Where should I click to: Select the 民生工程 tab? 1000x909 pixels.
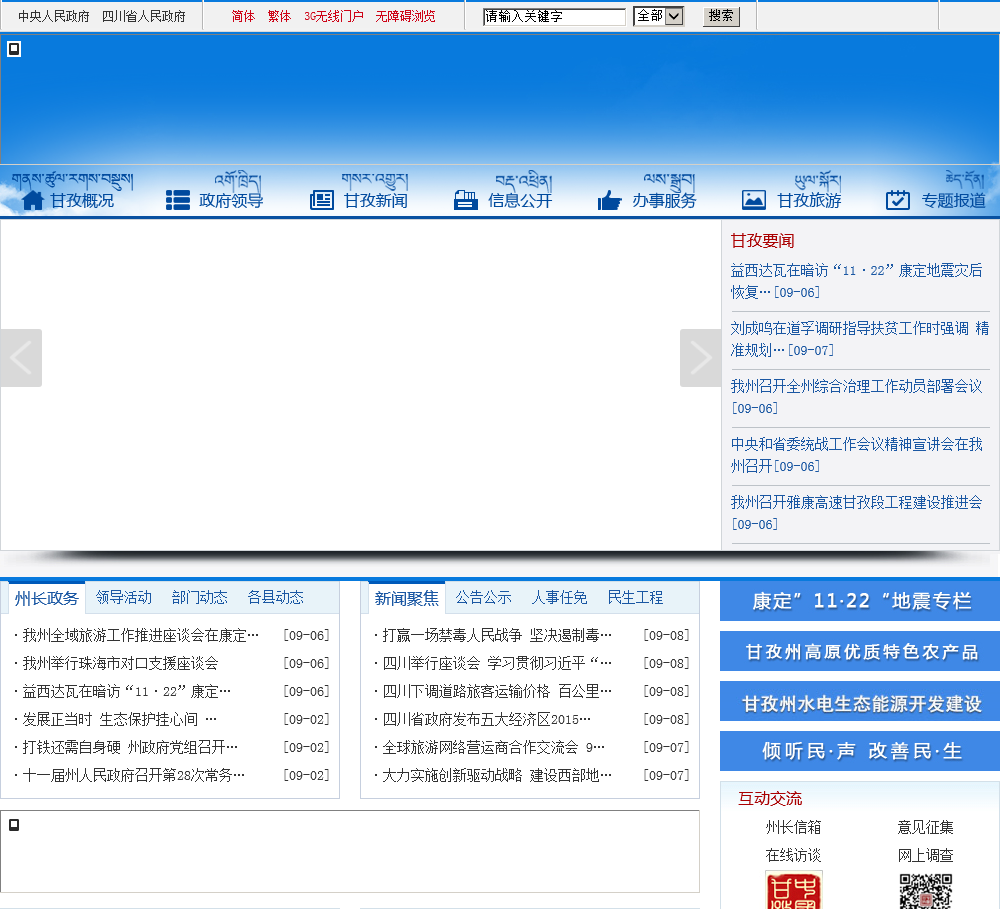[635, 598]
